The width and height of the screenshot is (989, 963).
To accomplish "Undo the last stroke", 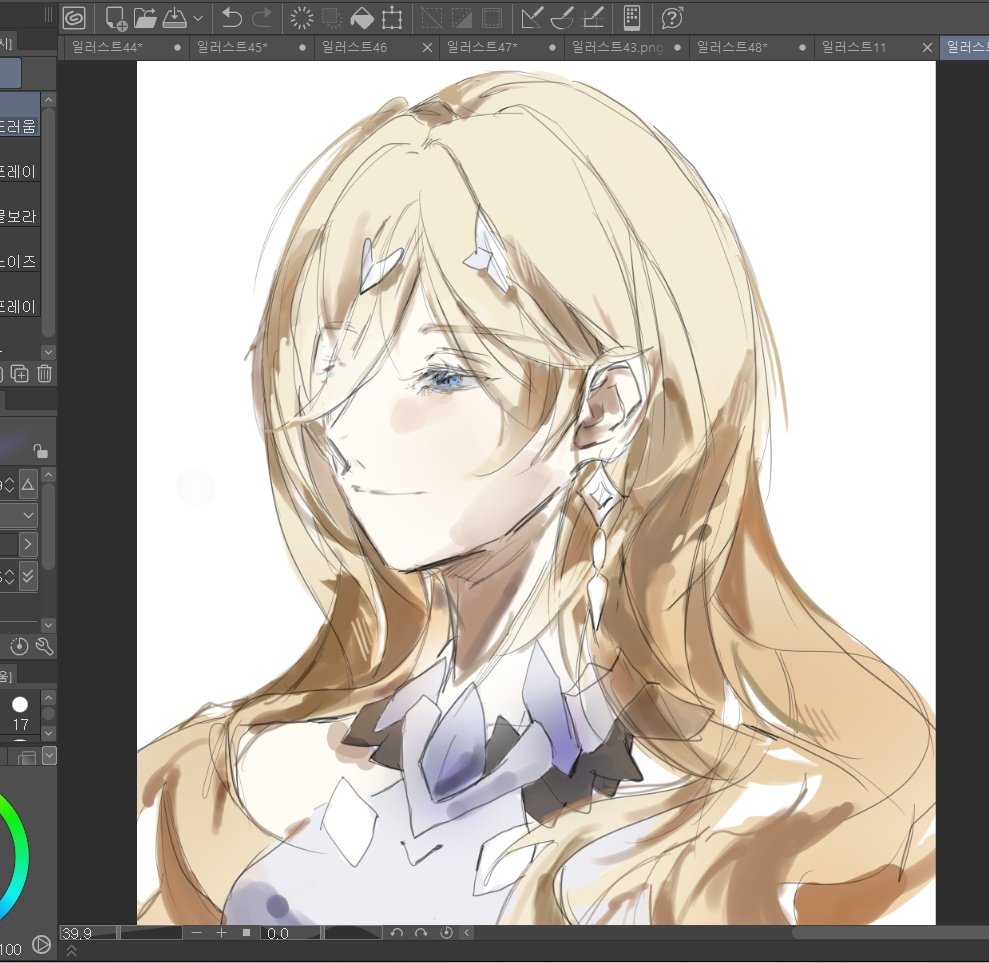I will pos(231,18).
